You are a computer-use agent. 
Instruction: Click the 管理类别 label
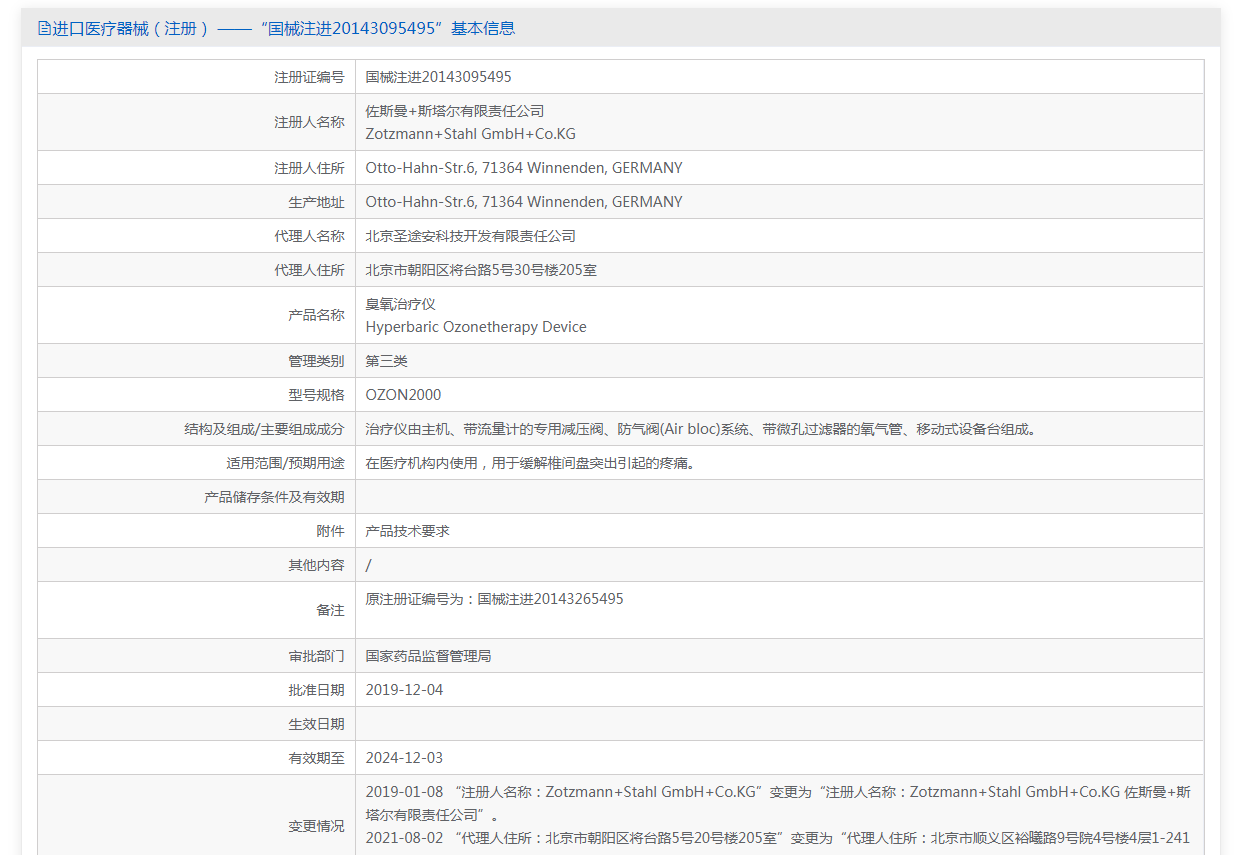point(317,361)
